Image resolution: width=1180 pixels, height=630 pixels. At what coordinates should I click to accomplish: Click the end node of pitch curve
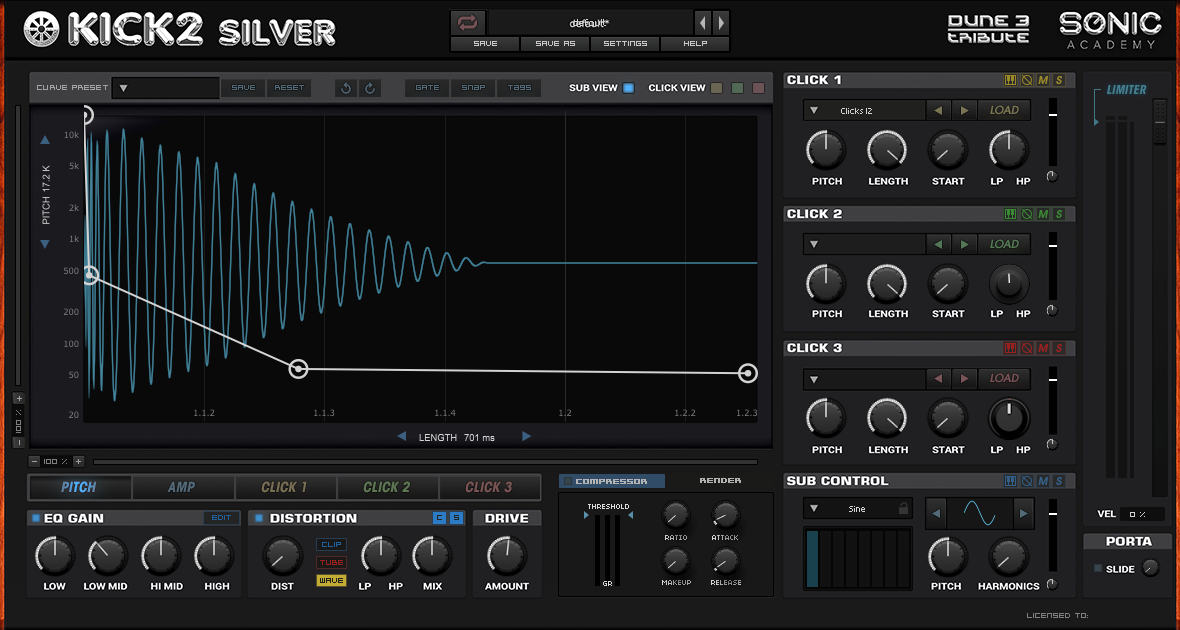click(747, 373)
